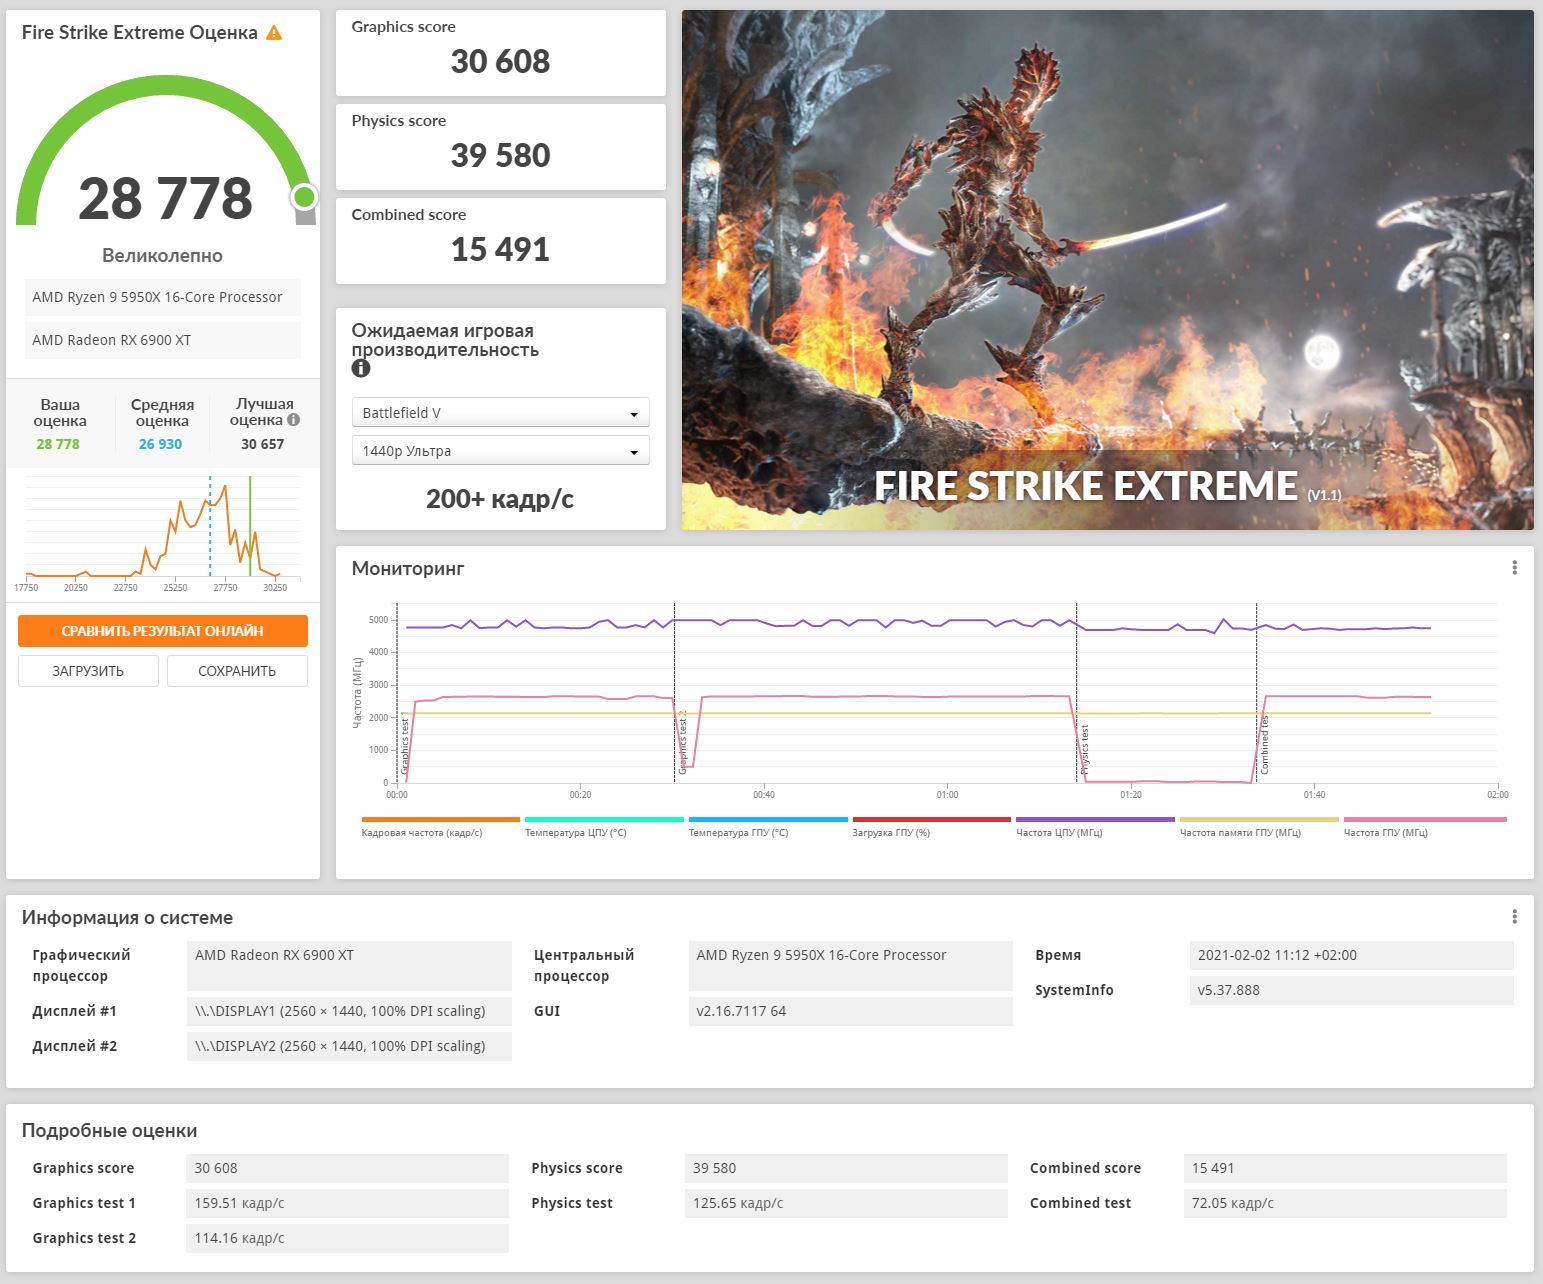This screenshot has width=1543, height=1284.
Task: Click the overall score 28 778 in the gauge
Action: 165,198
